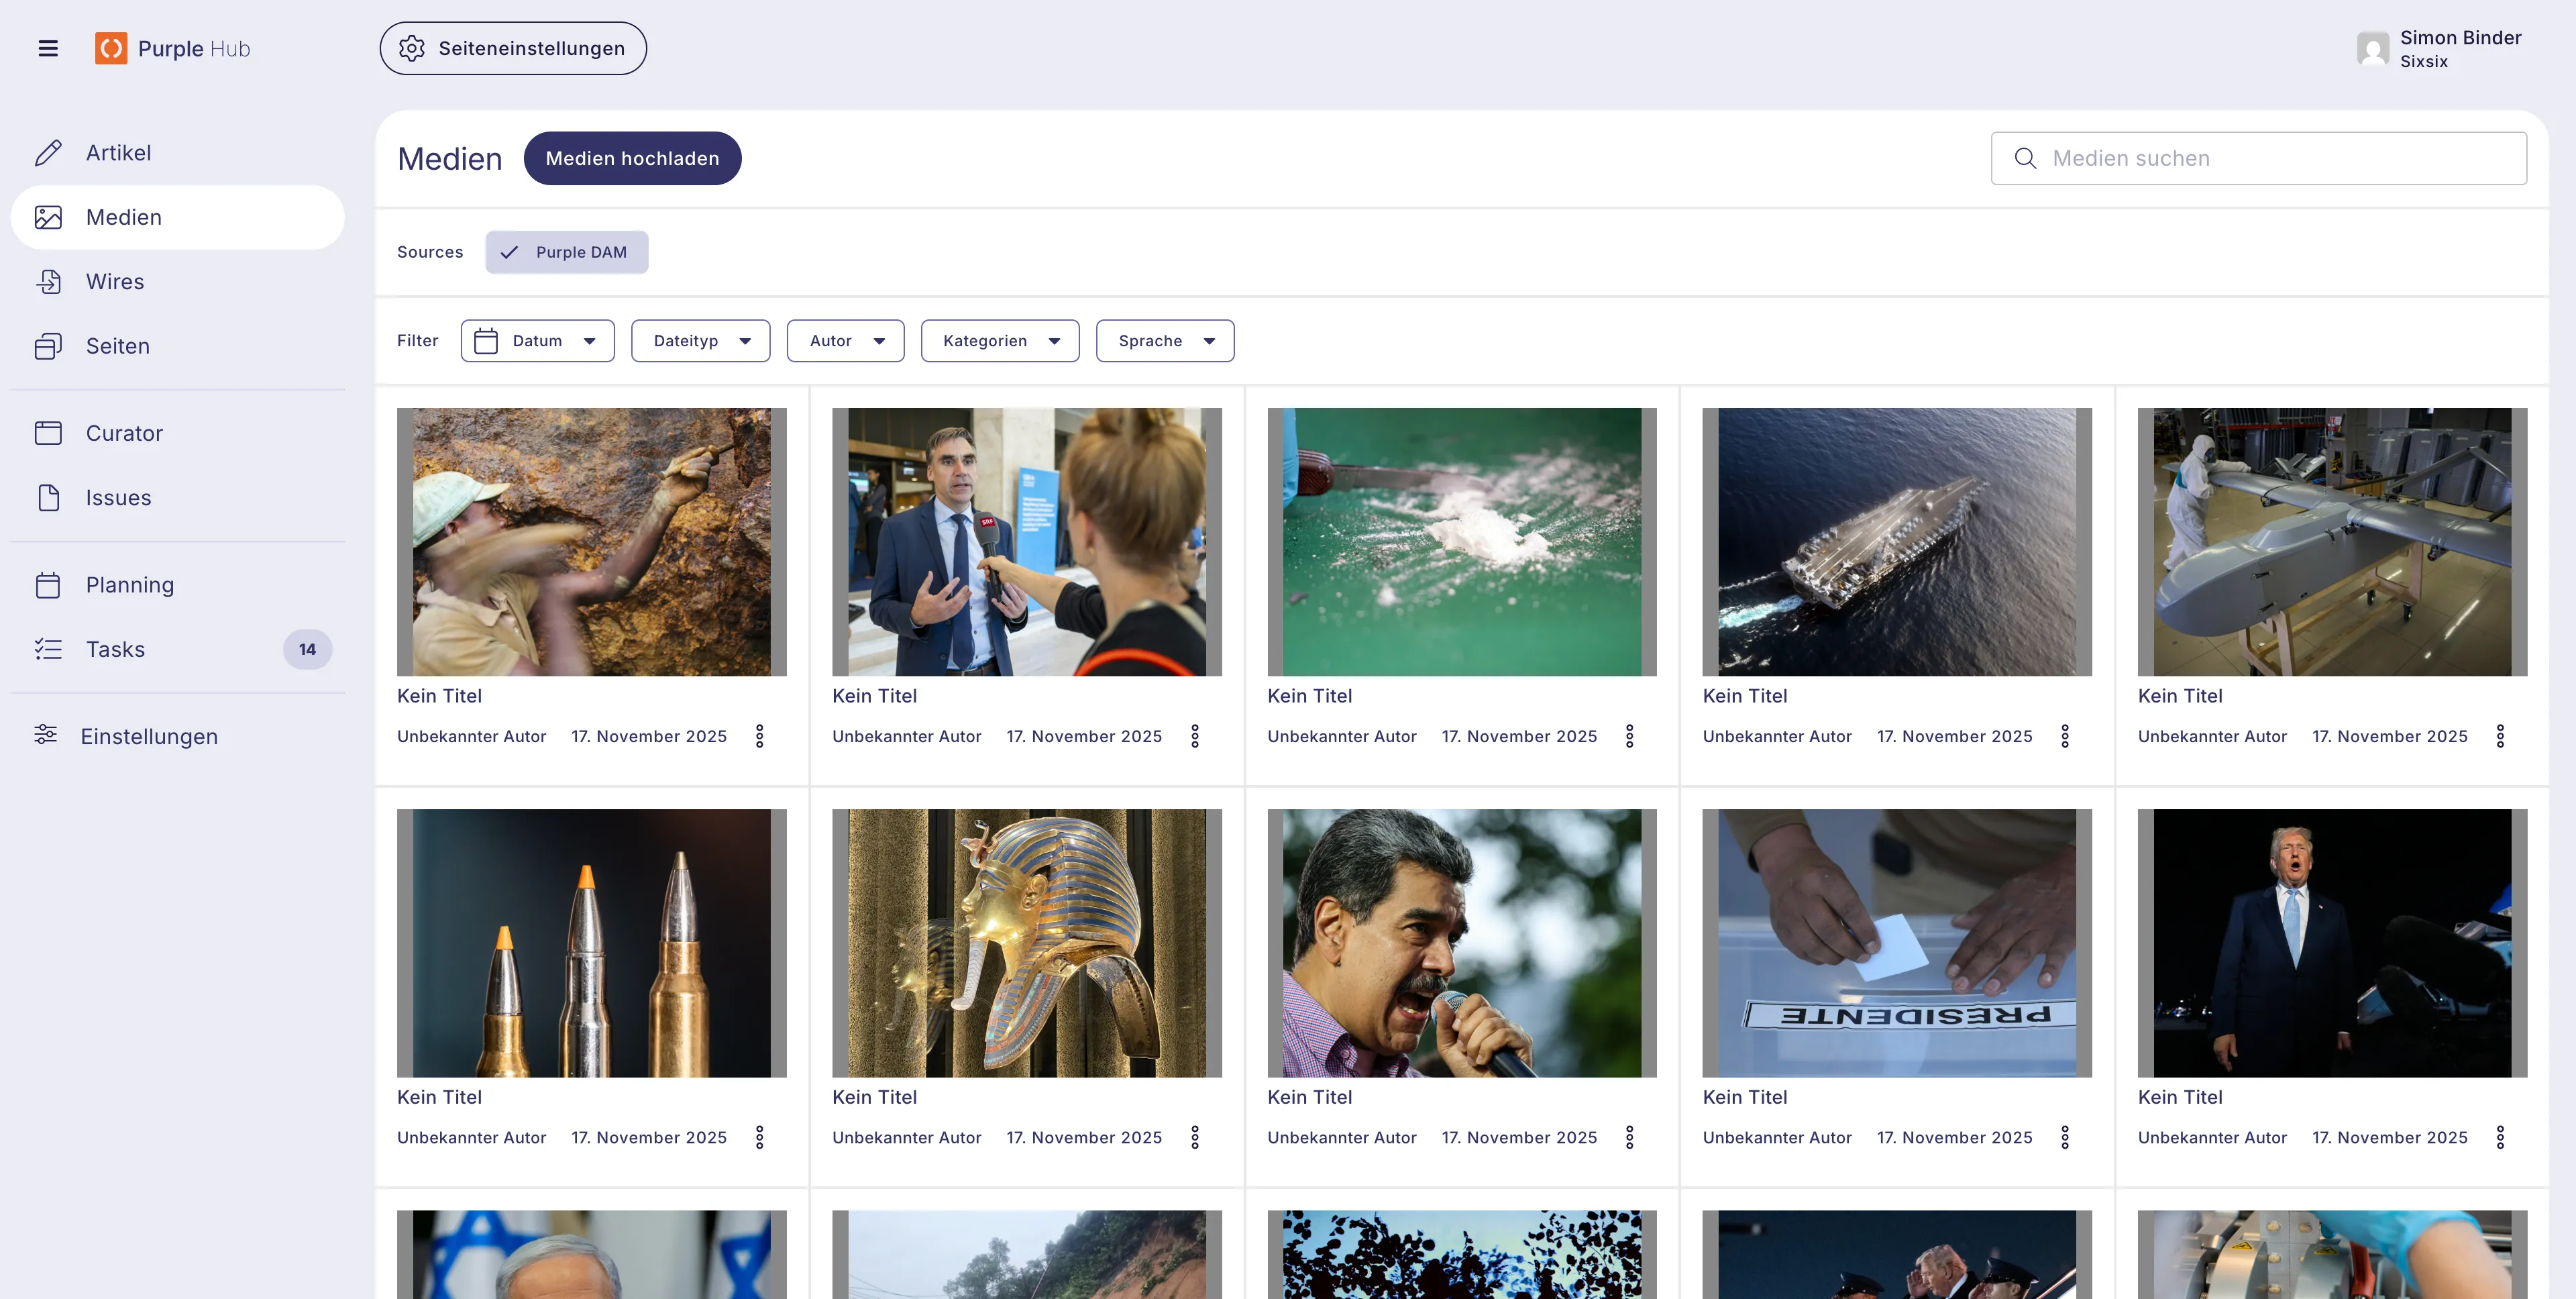Open options menu for white powder photo
The width and height of the screenshot is (2576, 1299).
click(1630, 737)
